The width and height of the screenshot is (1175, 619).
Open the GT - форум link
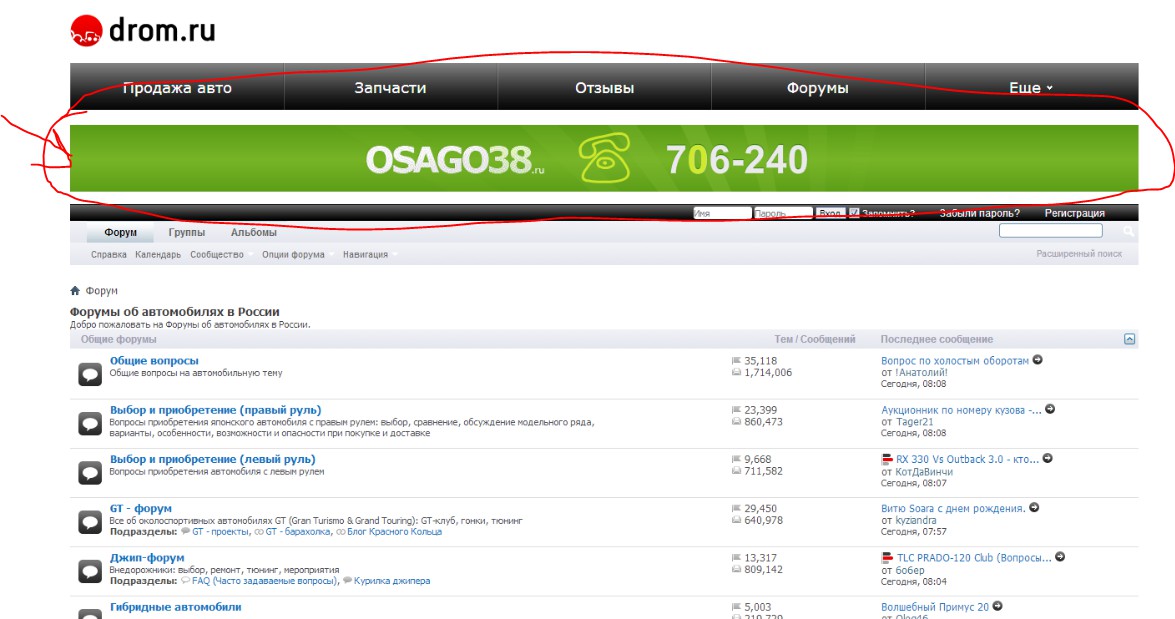(141, 508)
